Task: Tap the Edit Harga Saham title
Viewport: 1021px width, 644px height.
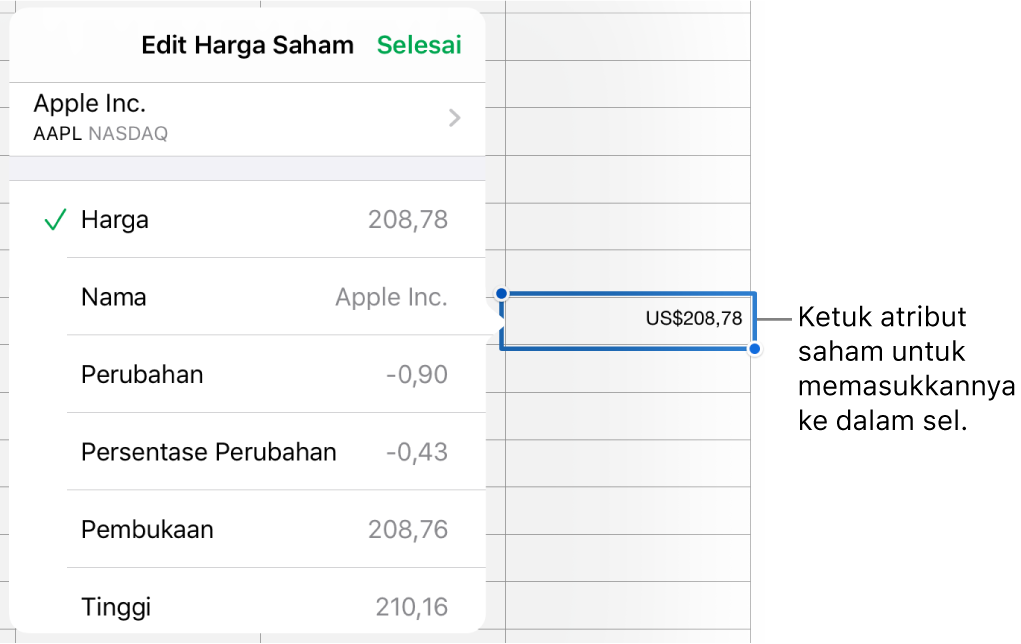Action: pos(247,45)
